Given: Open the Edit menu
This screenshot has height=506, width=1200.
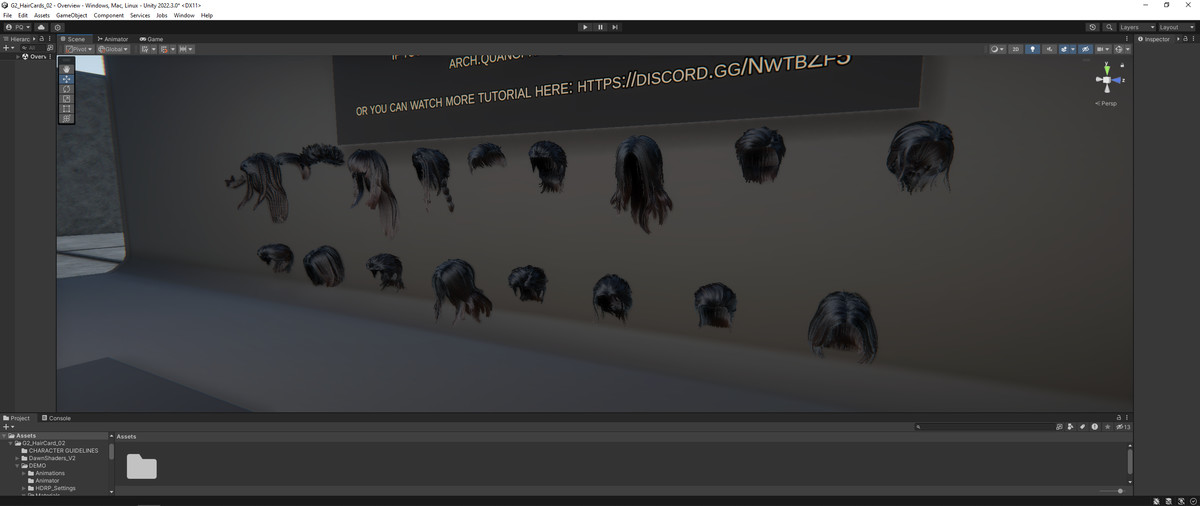Looking at the screenshot, I should coord(23,15).
